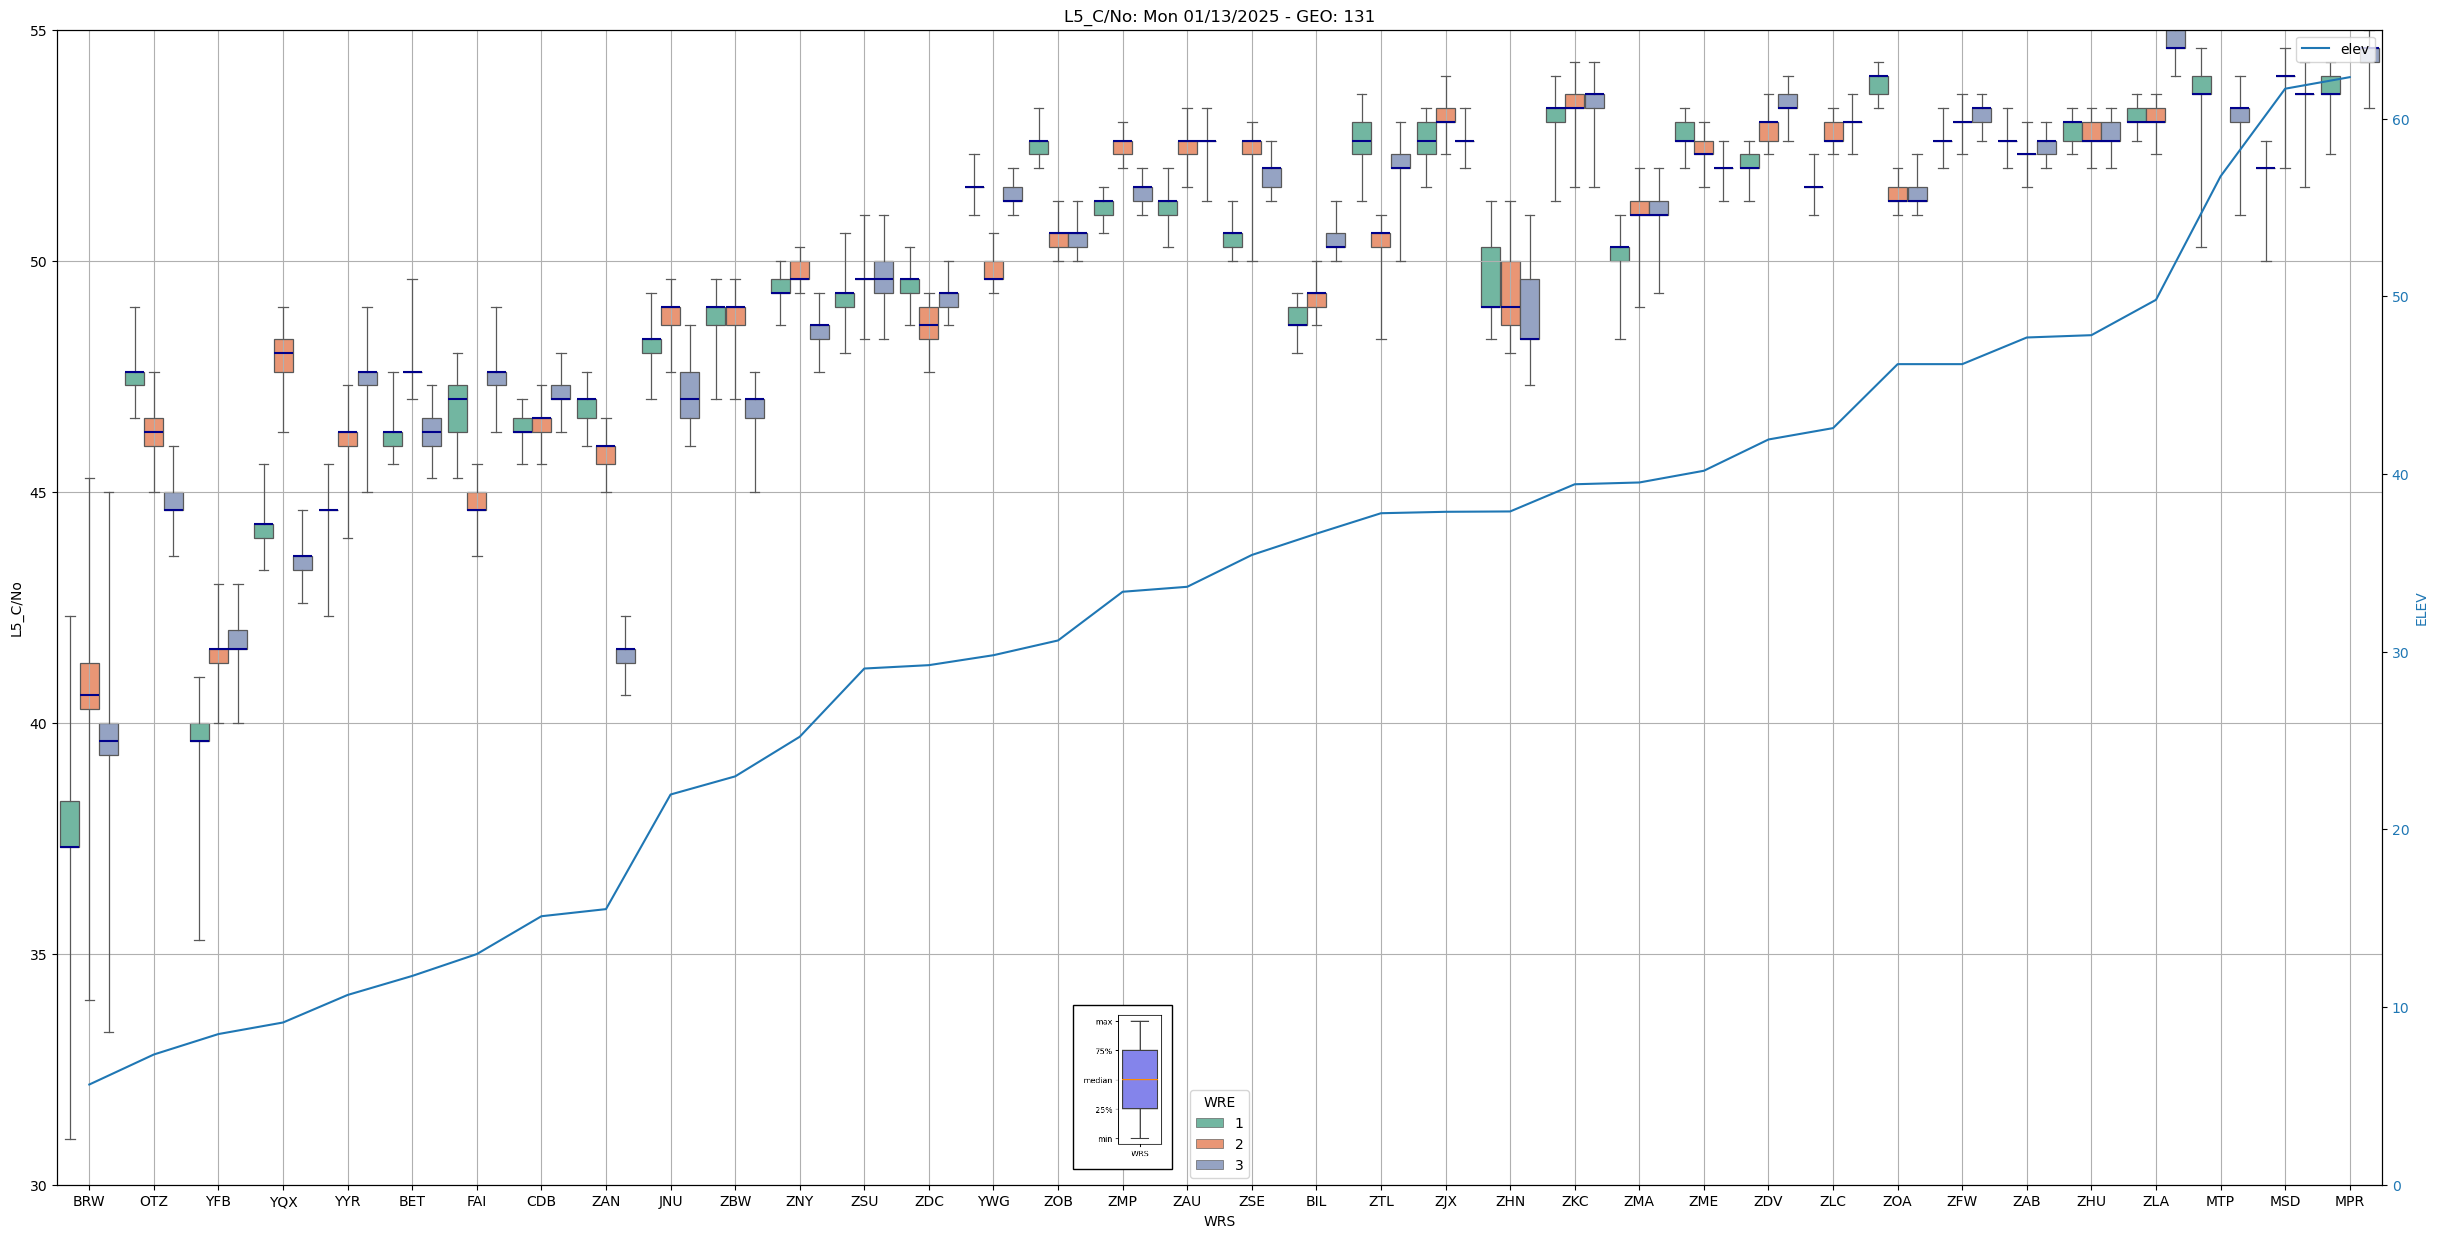Select the MPR station tick label
The height and width of the screenshot is (1238, 2439).
[2349, 1201]
